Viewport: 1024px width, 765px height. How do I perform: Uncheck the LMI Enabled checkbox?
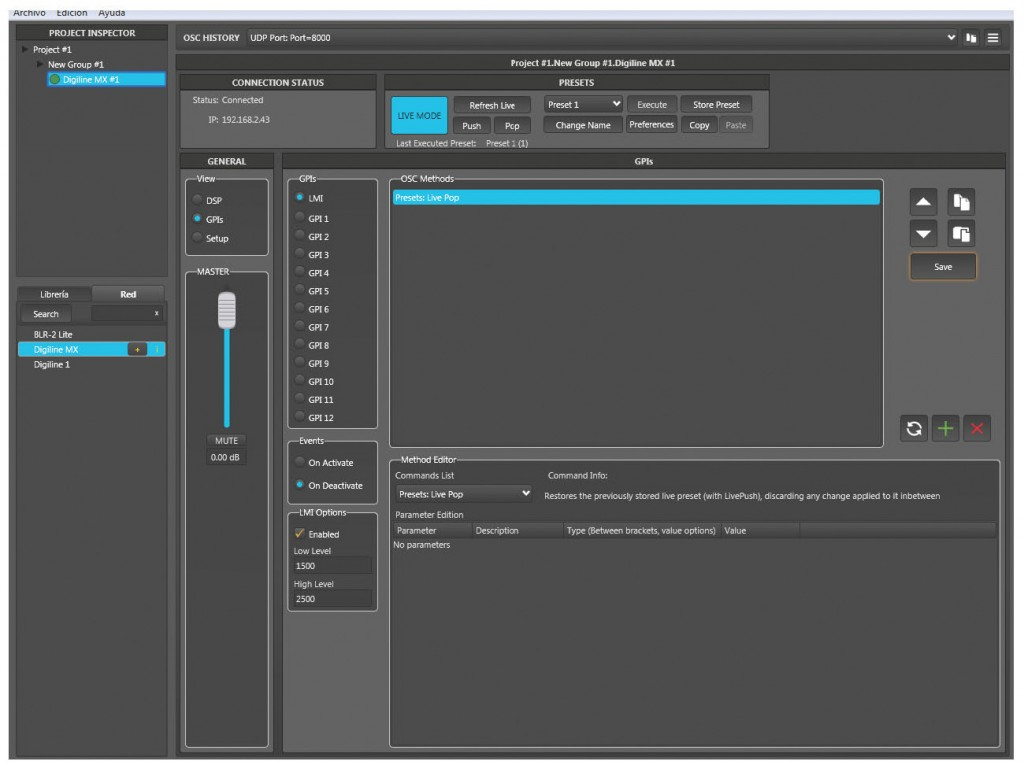click(x=300, y=534)
